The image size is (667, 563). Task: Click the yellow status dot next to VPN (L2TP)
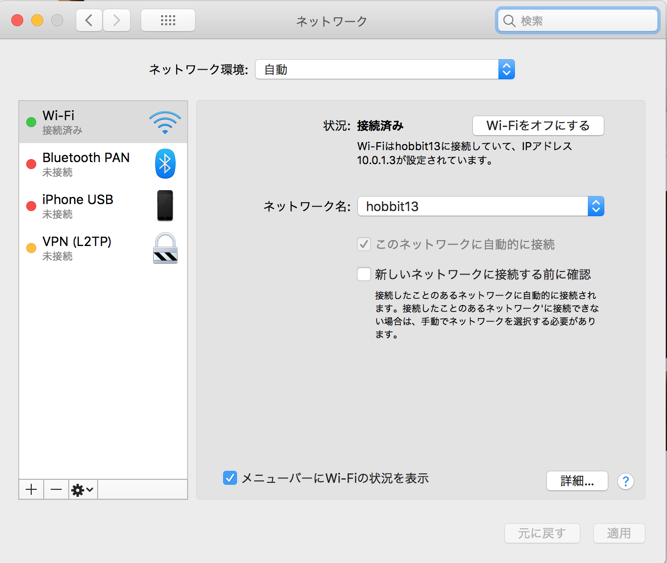coord(31,248)
